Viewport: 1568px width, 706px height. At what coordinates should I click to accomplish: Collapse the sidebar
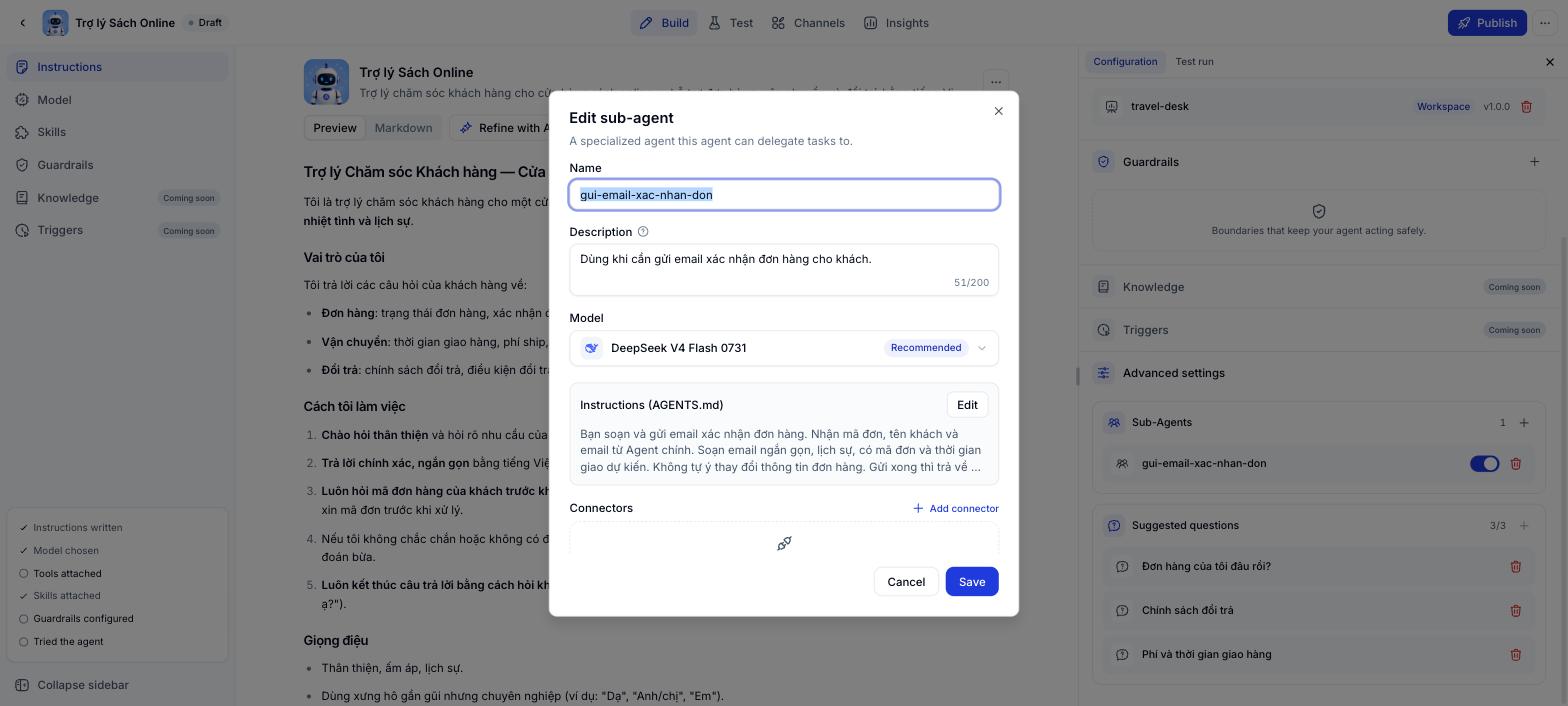pos(83,685)
